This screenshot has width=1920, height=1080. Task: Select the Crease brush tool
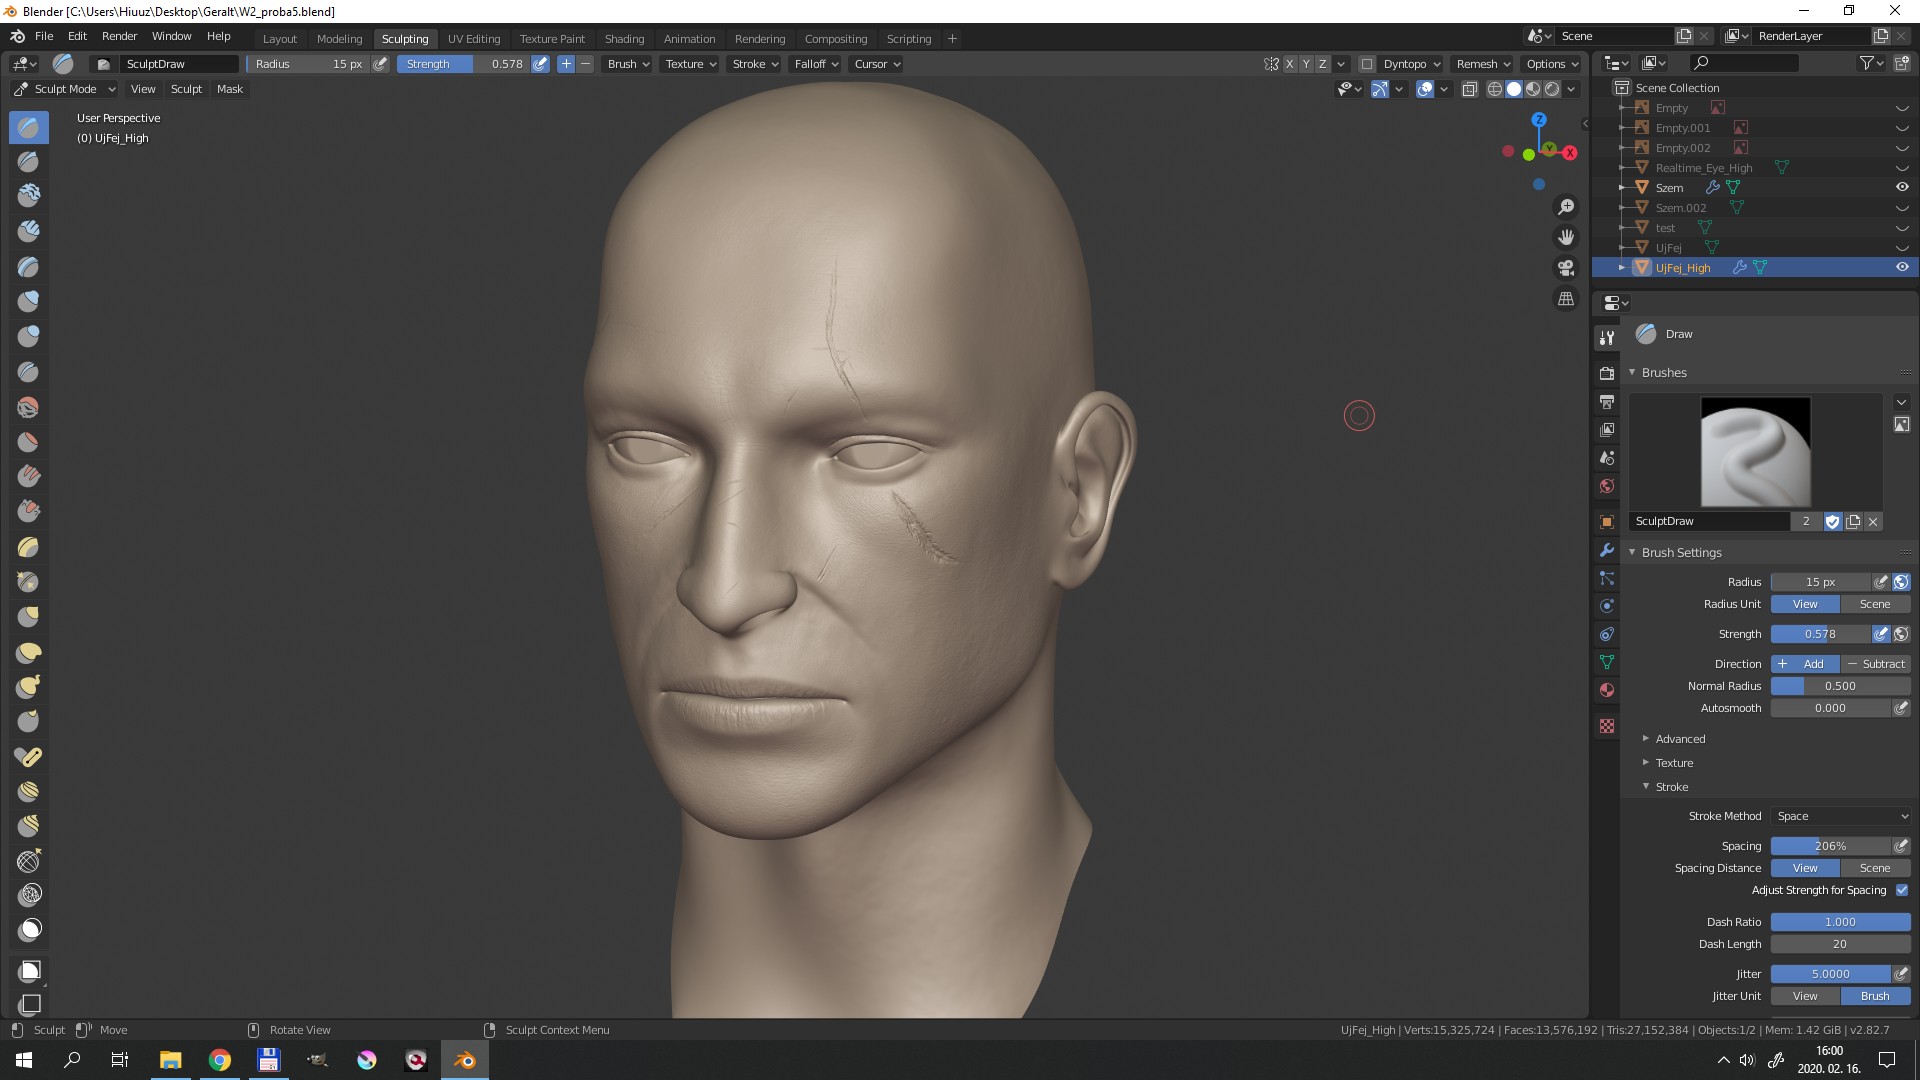[x=29, y=371]
